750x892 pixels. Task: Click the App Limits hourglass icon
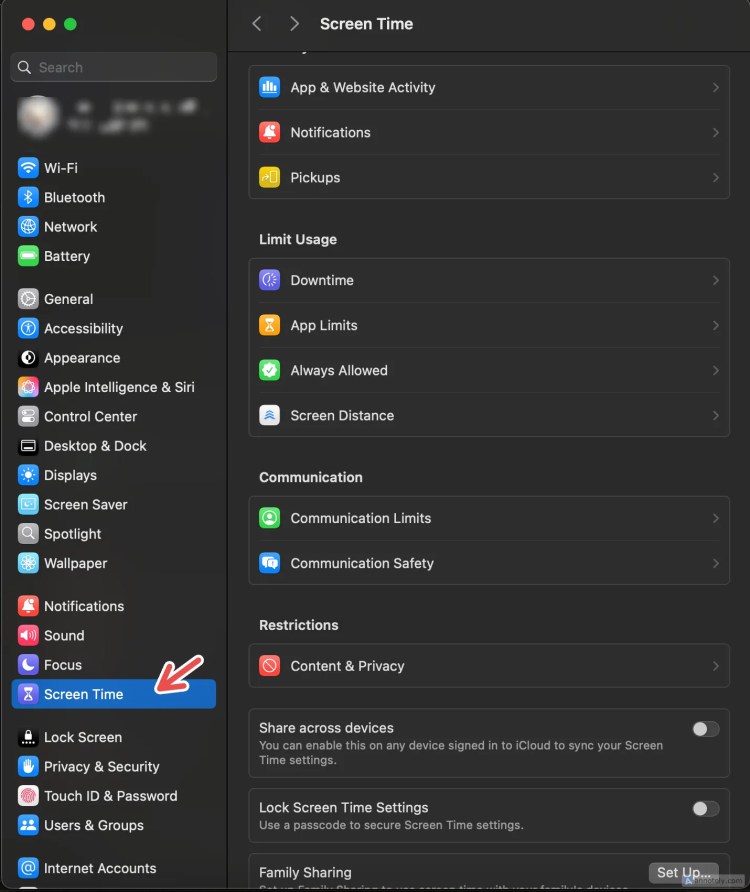click(269, 325)
